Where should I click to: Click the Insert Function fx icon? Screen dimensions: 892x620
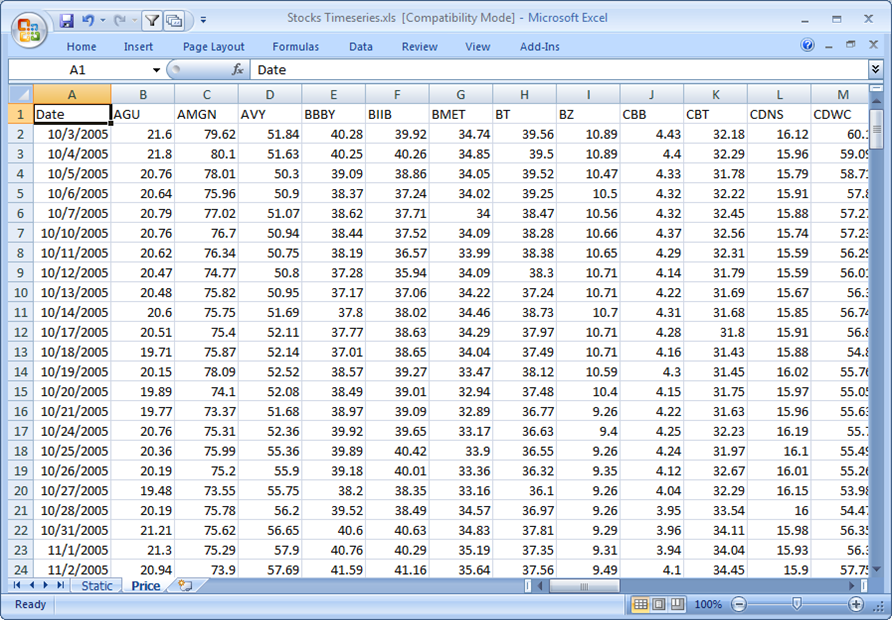tap(238, 70)
